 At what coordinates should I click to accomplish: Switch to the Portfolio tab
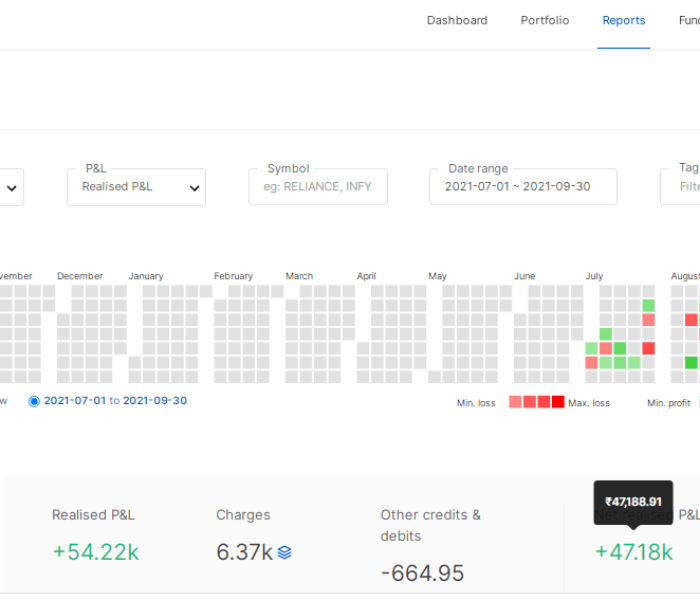click(x=544, y=20)
